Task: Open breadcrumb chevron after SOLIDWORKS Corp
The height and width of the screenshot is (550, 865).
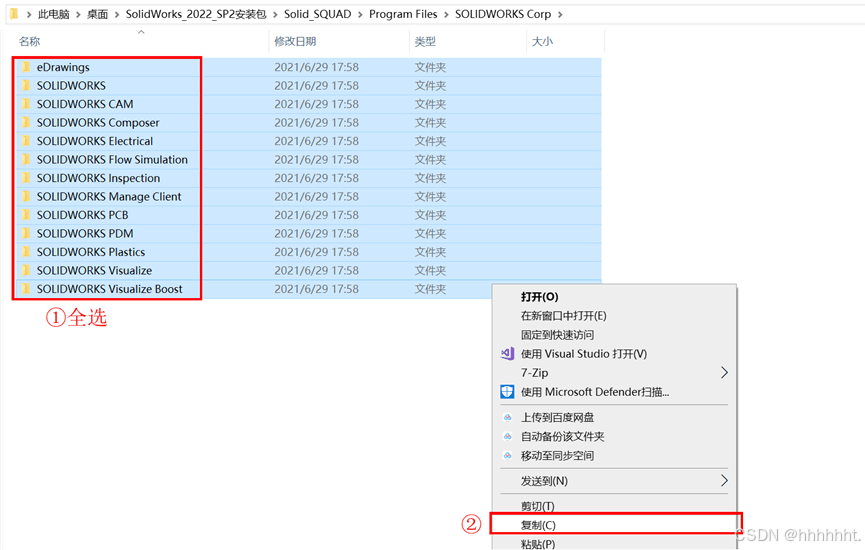Action: click(x=560, y=15)
